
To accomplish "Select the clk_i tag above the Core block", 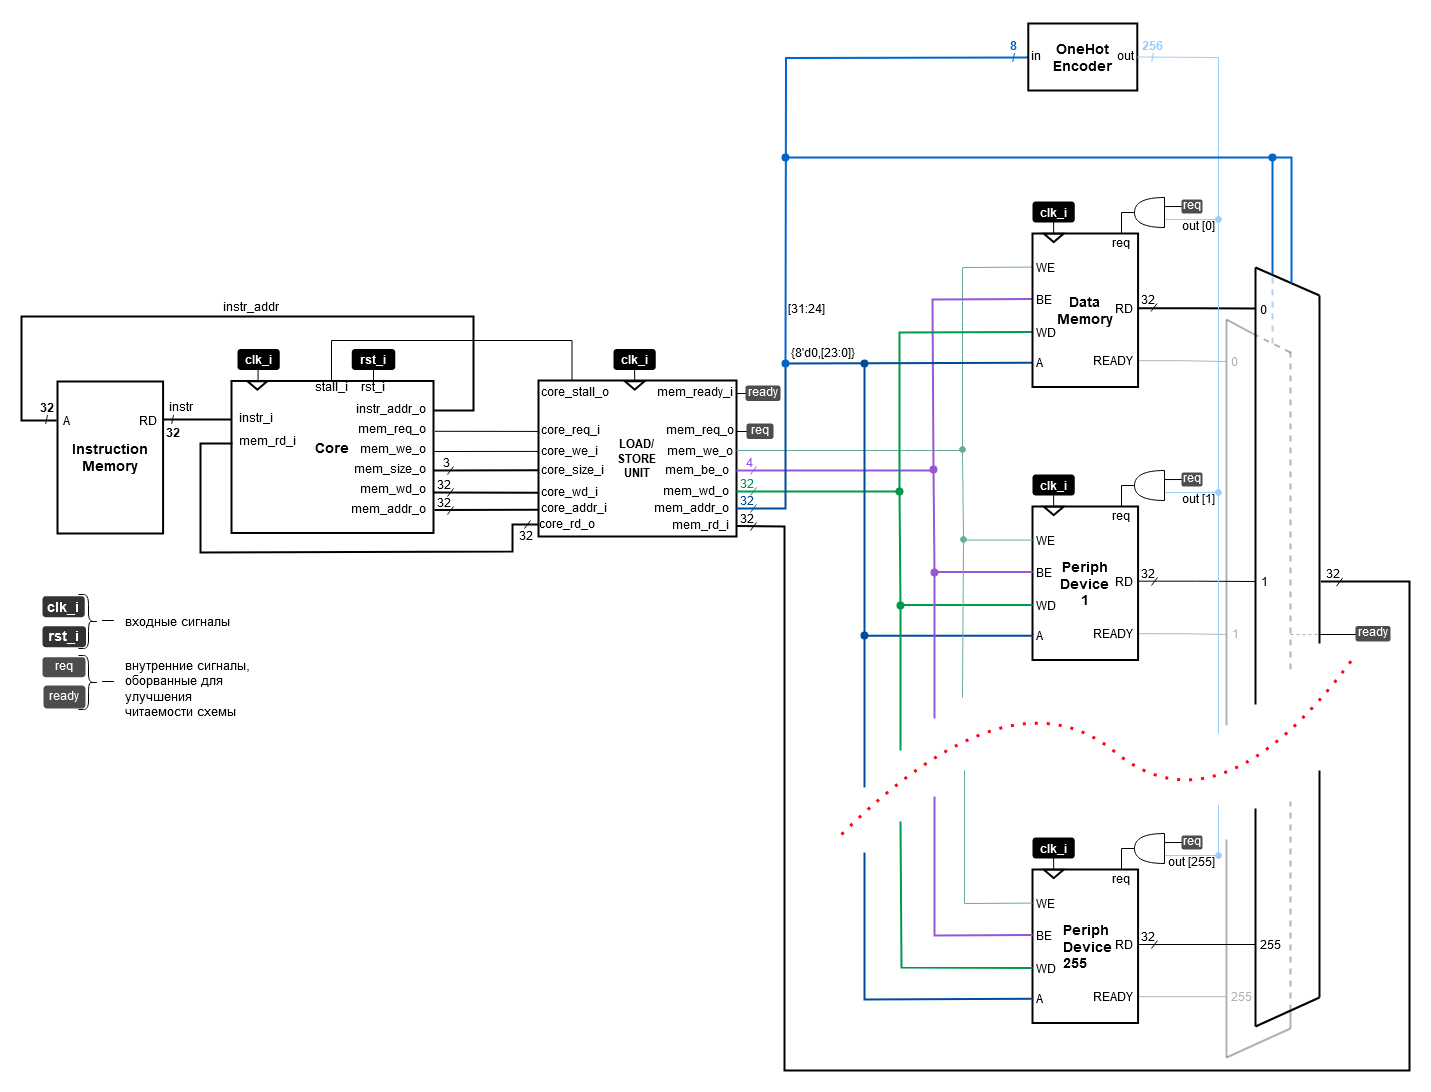I will click(x=258, y=360).
